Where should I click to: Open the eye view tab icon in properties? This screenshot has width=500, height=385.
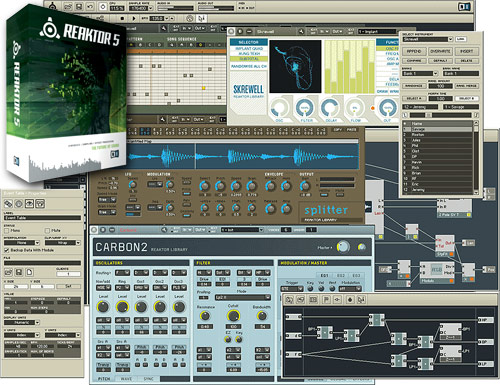pyautogui.click(x=29, y=203)
